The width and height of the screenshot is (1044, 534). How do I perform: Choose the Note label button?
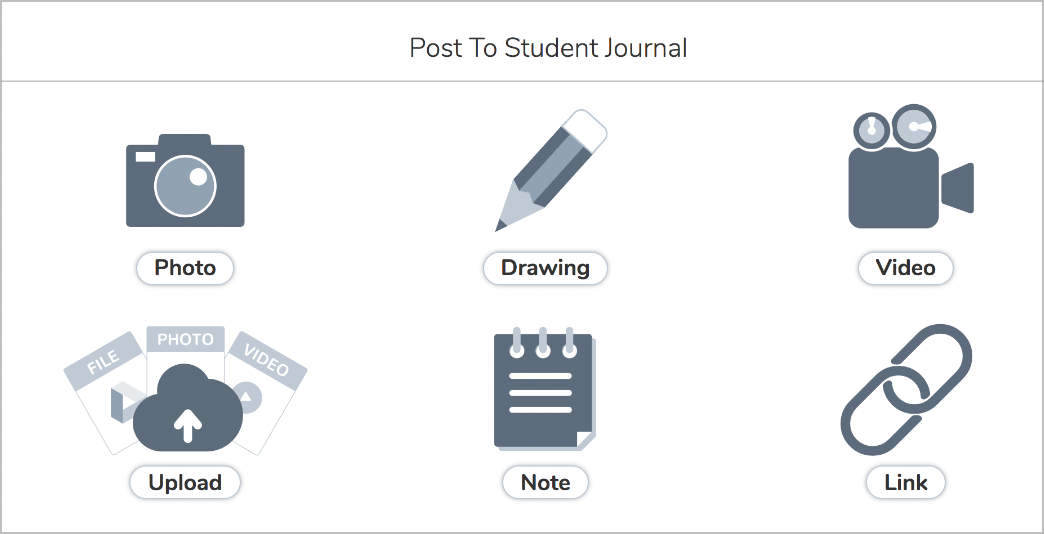click(545, 482)
